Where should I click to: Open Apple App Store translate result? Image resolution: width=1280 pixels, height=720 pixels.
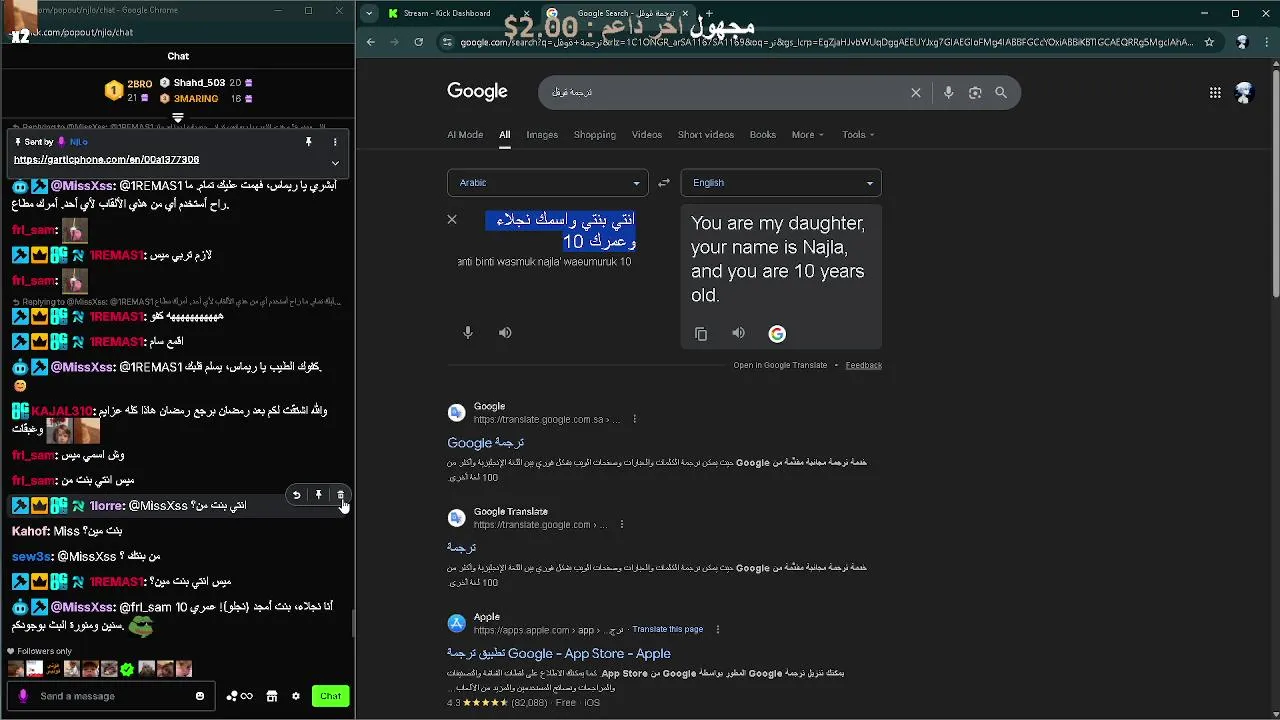pyautogui.click(x=559, y=653)
